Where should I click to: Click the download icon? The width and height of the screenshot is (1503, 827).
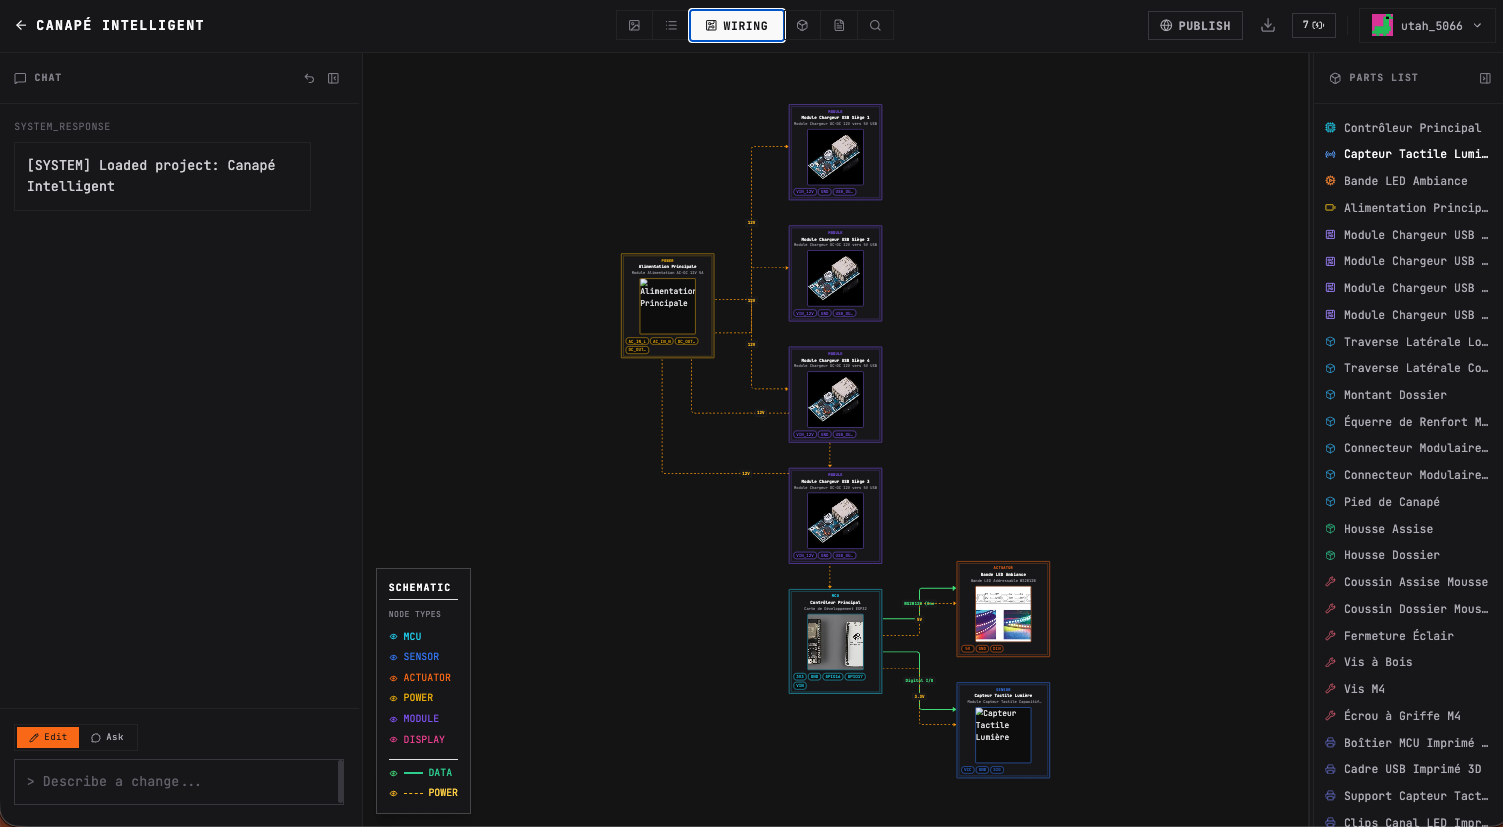(x=1267, y=26)
